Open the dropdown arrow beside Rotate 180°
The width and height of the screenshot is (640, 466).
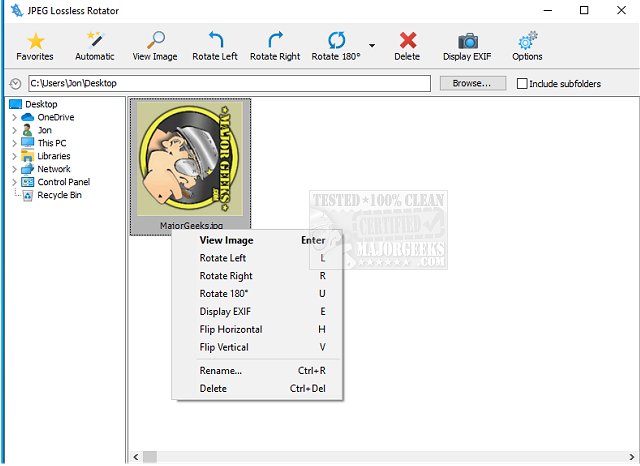(x=372, y=45)
